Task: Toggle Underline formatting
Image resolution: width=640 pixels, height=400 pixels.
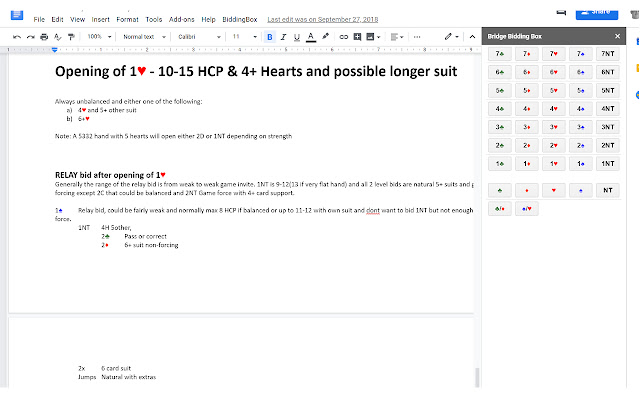Action: pyautogui.click(x=298, y=36)
